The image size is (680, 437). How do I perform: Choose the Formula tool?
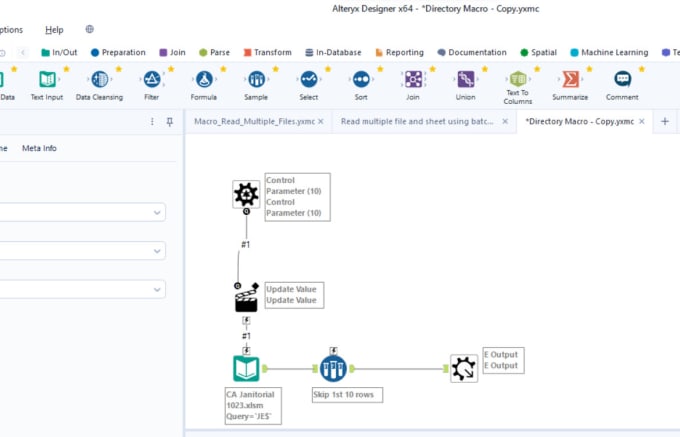(204, 80)
